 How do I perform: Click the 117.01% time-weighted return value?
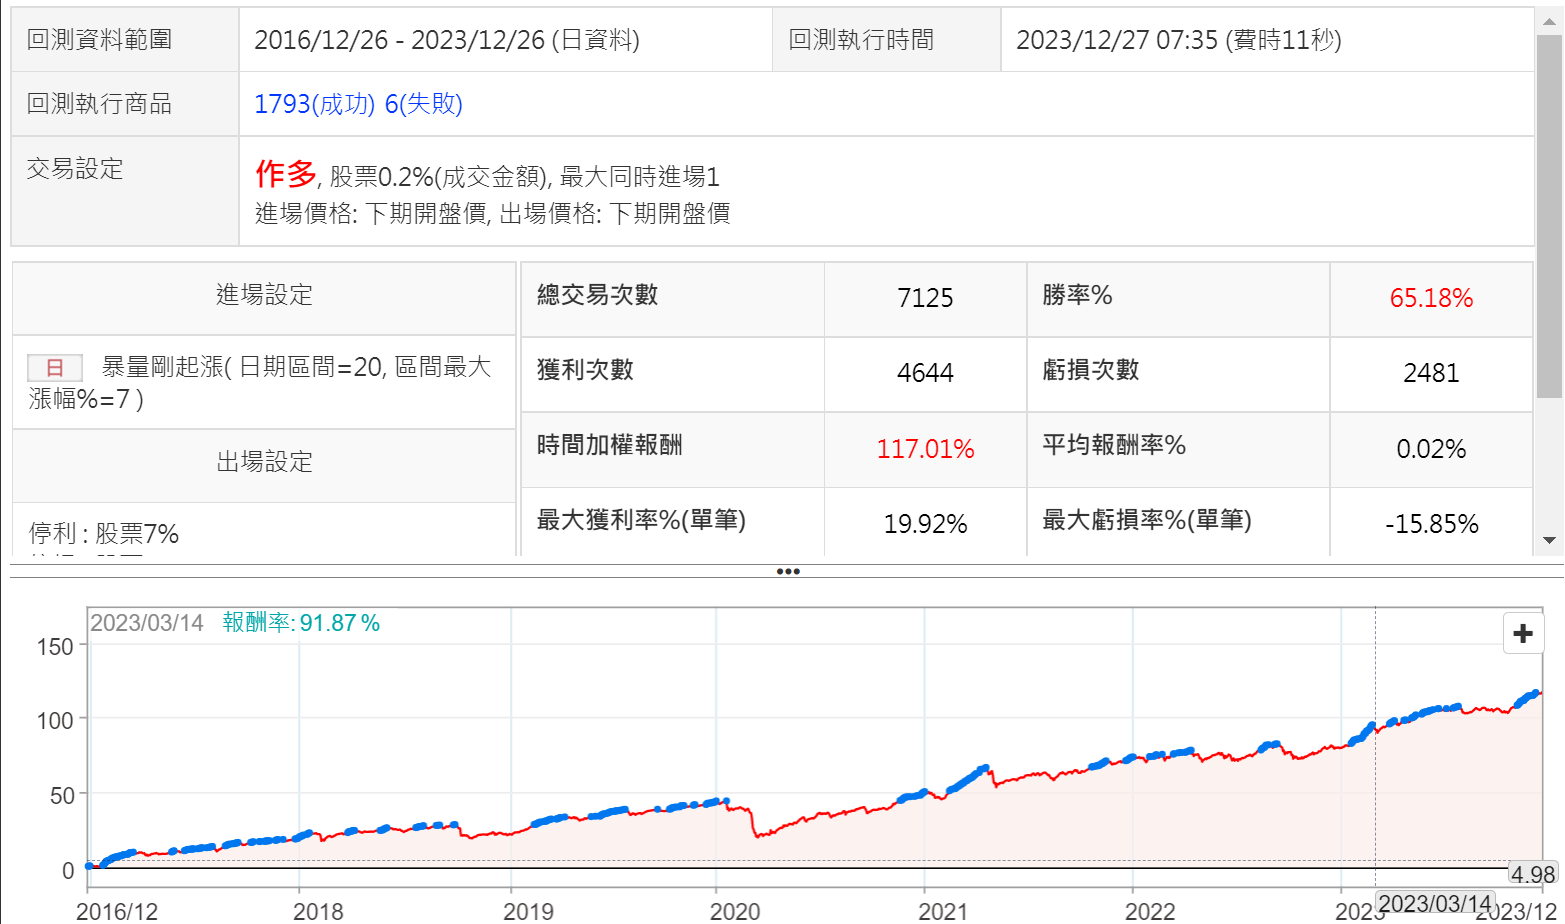pyautogui.click(x=925, y=449)
